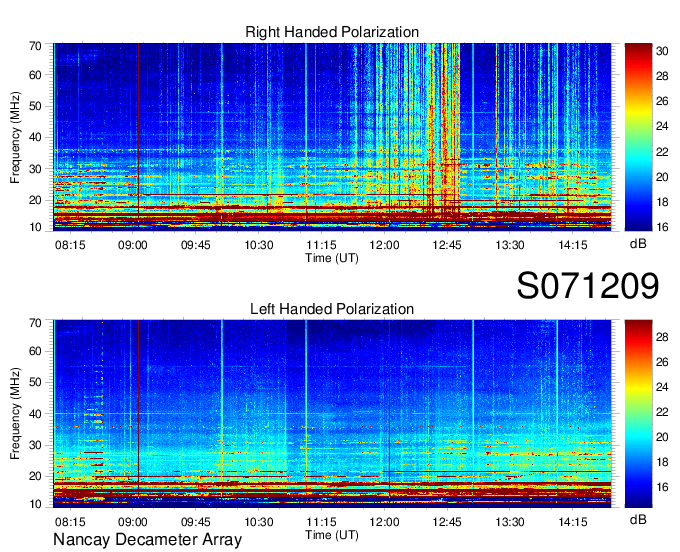Click "Time (UT)" label under Right Handed plot
The height and width of the screenshot is (552, 680).
pos(332,258)
